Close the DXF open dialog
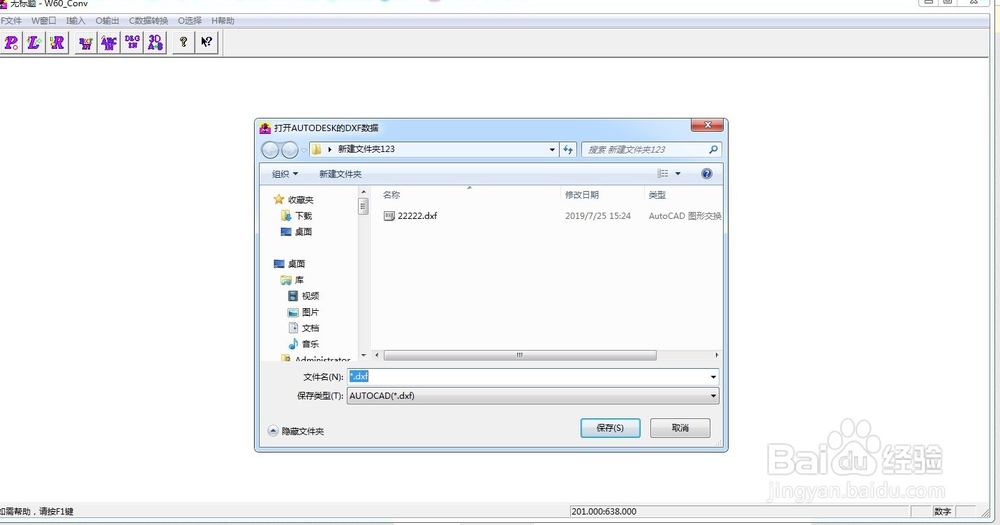1000x525 pixels. (707, 125)
